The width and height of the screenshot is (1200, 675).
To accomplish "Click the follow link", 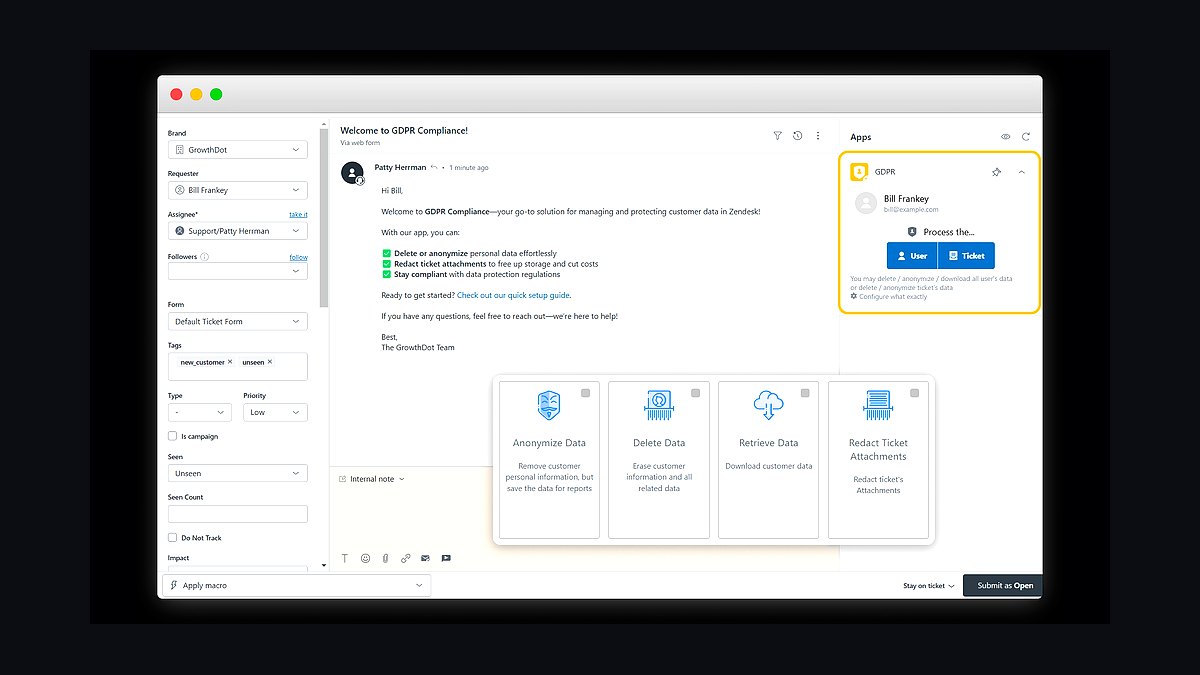I will pyautogui.click(x=298, y=257).
